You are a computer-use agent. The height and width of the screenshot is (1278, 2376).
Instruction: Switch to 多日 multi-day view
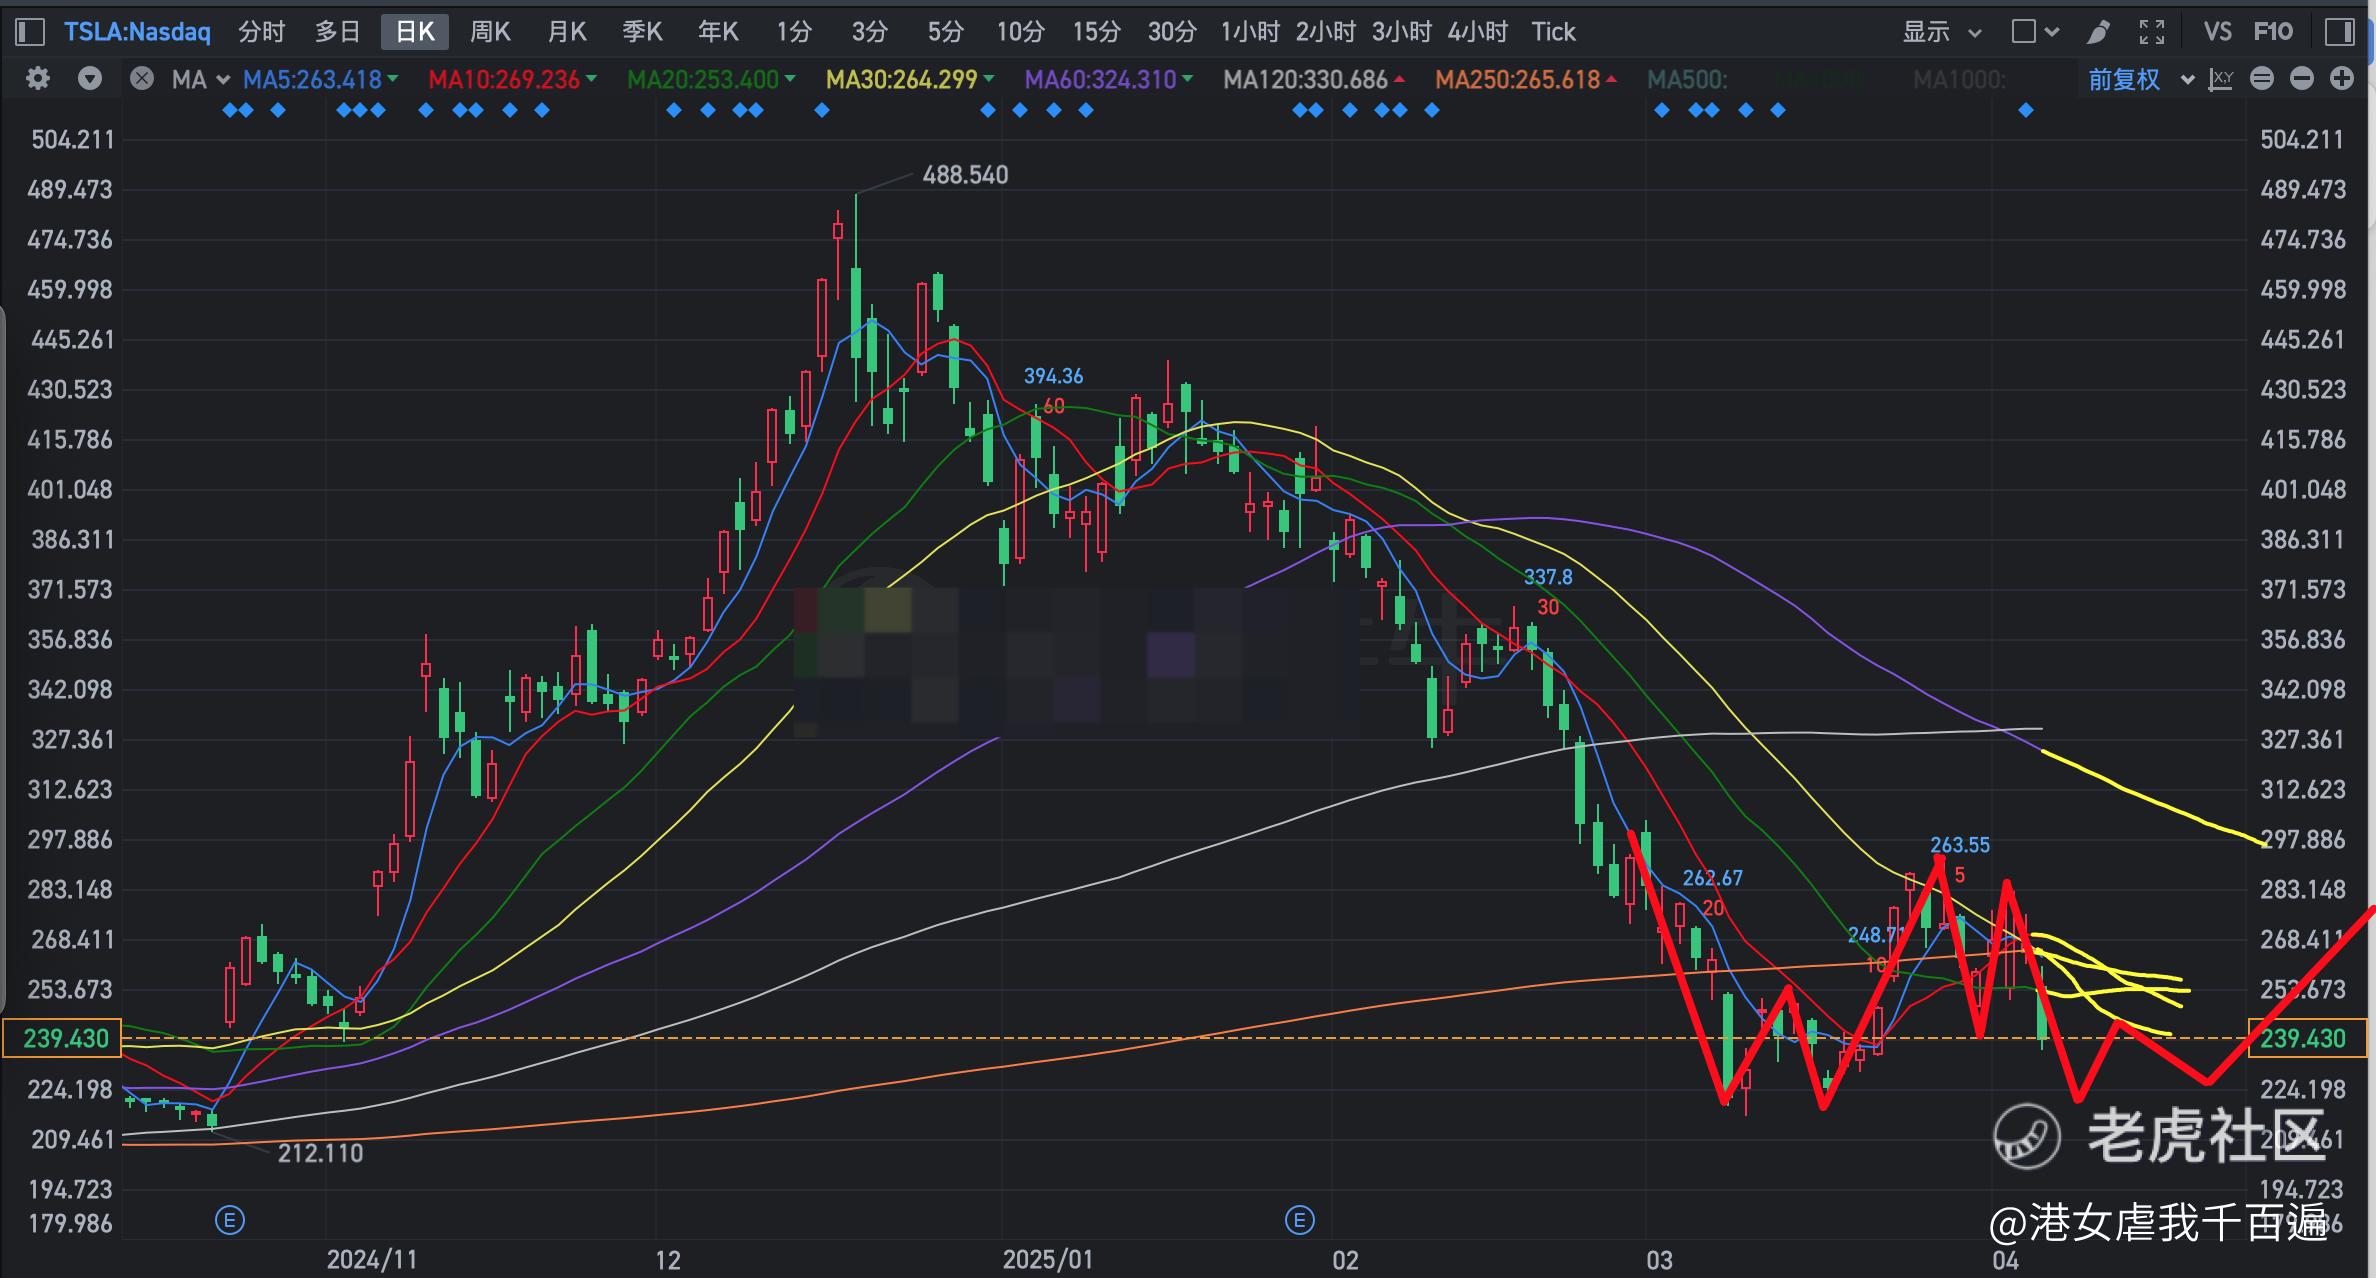pyautogui.click(x=338, y=32)
